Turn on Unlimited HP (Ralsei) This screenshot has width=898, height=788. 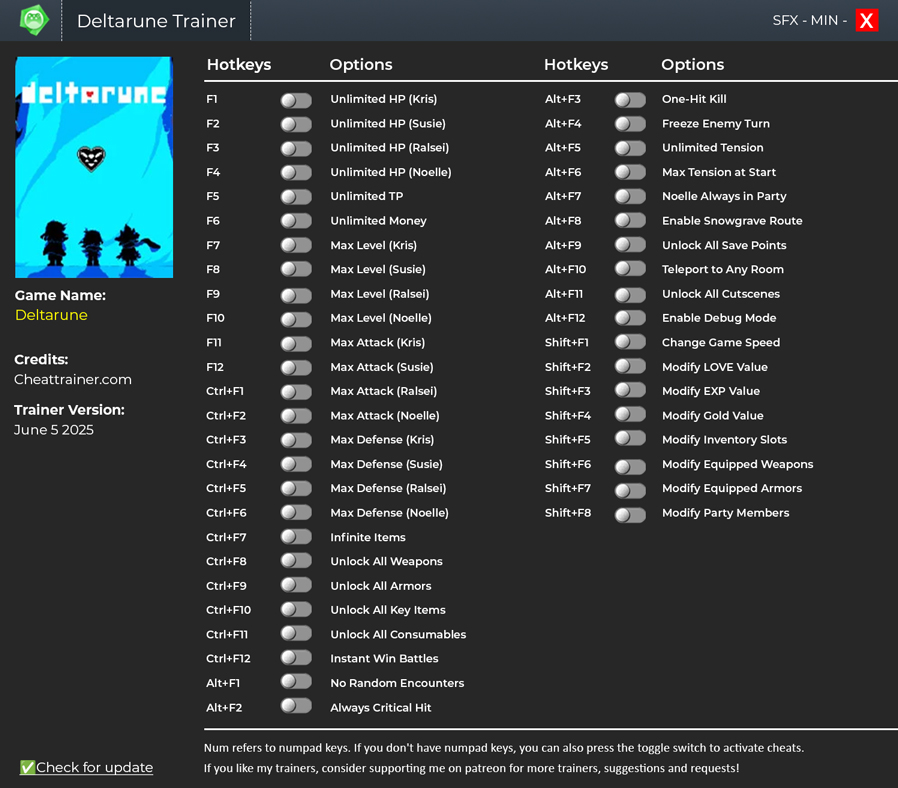[x=296, y=149]
